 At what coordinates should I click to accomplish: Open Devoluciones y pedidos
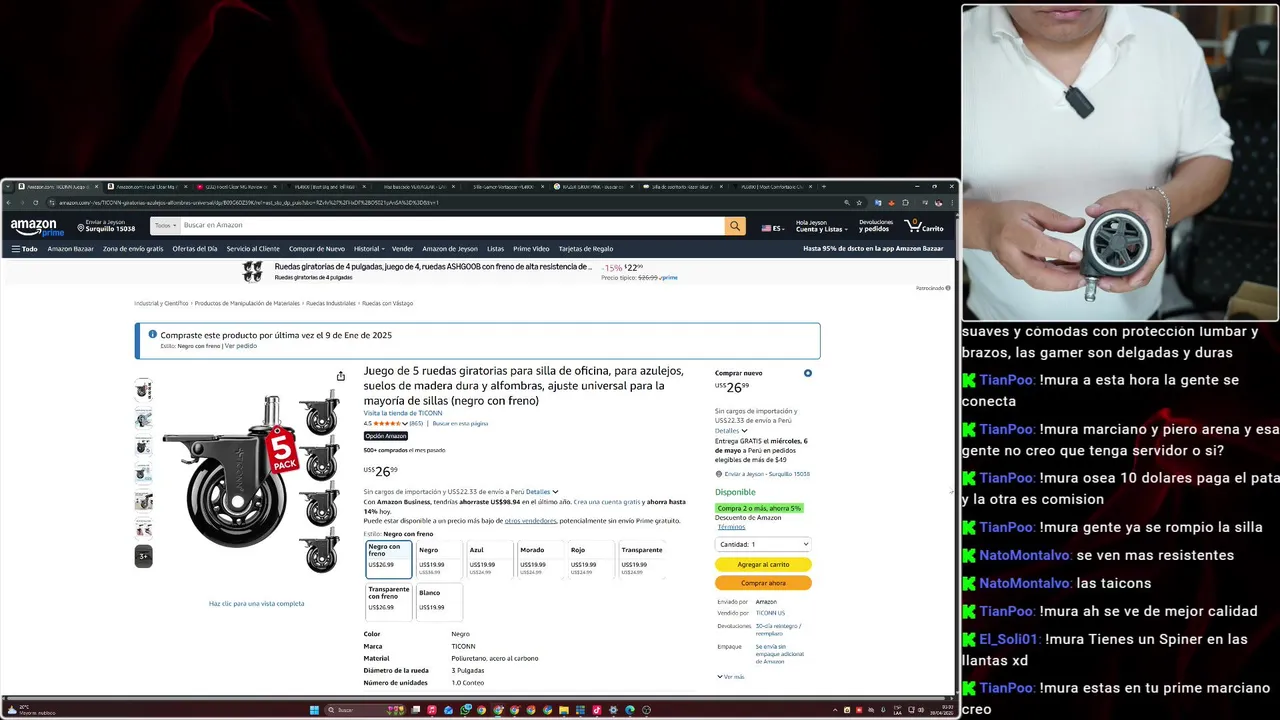click(x=876, y=226)
